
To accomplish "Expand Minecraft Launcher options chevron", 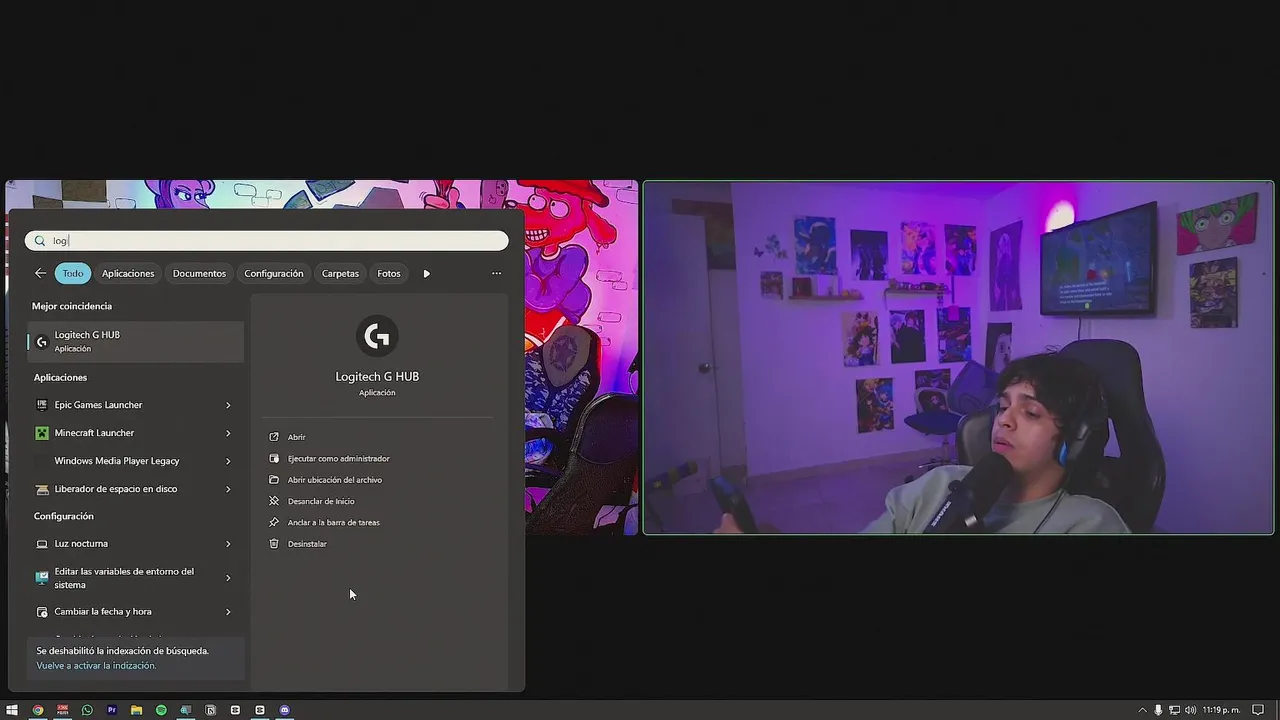I will click(x=228, y=433).
